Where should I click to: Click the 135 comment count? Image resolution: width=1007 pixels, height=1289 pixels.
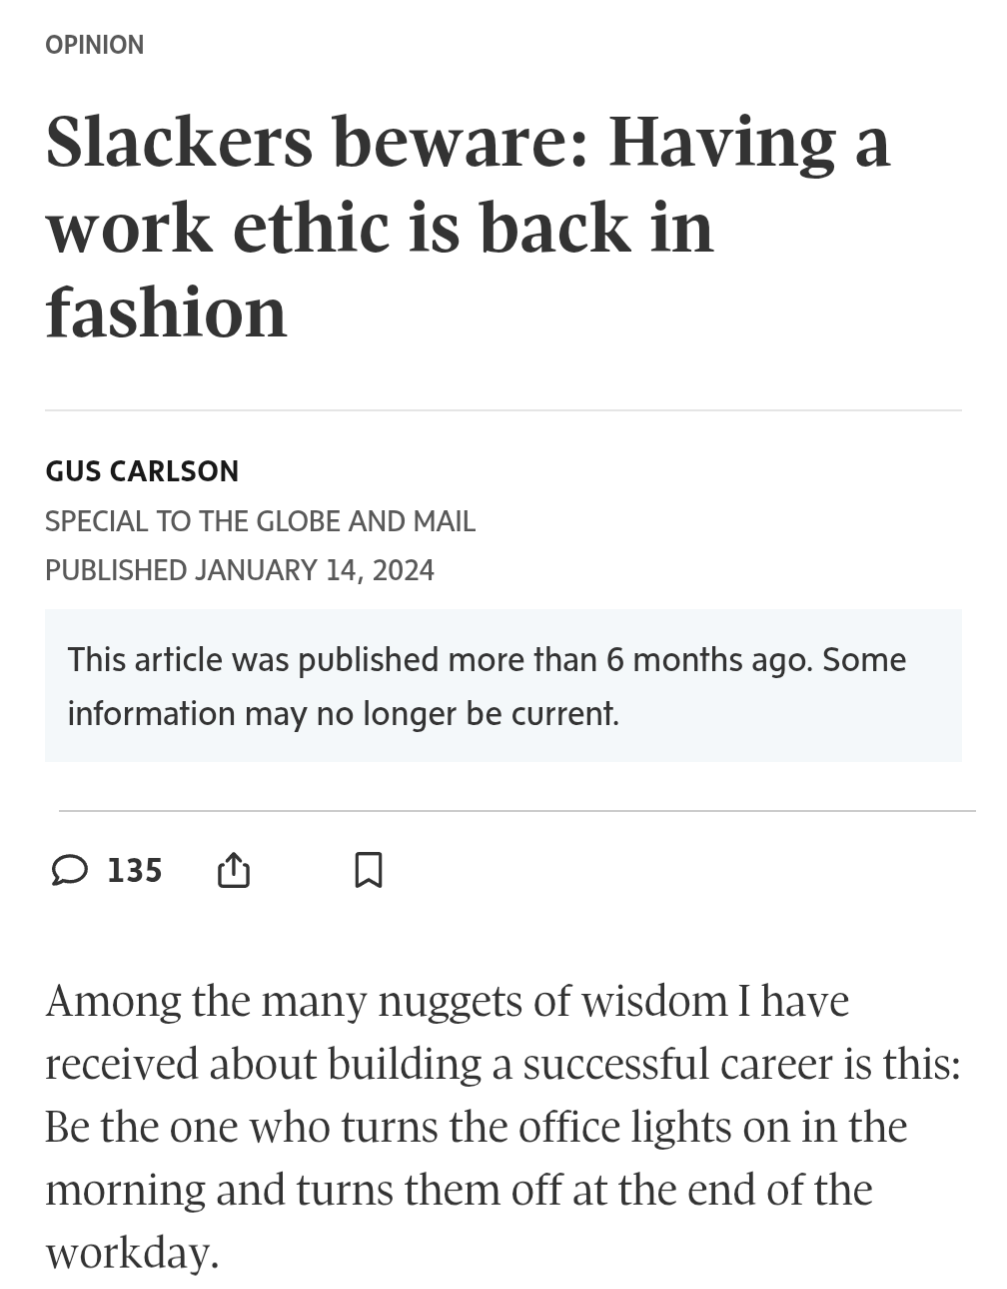tap(134, 871)
